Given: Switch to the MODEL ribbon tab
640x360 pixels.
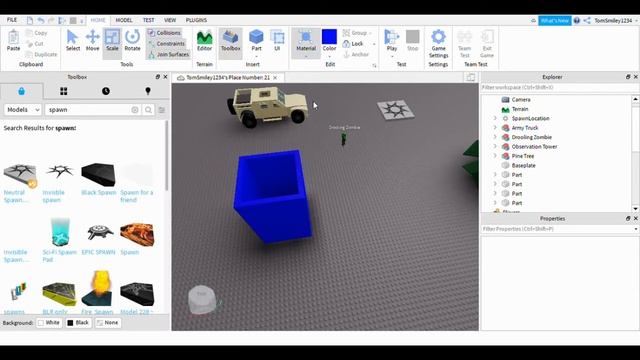Looking at the screenshot, I should click(124, 20).
